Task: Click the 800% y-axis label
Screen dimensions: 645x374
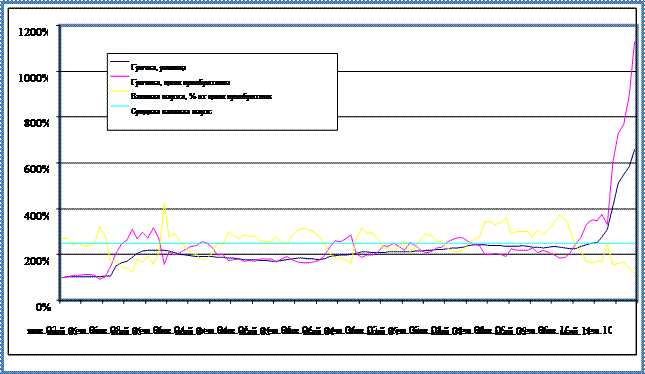Action: 36,123
